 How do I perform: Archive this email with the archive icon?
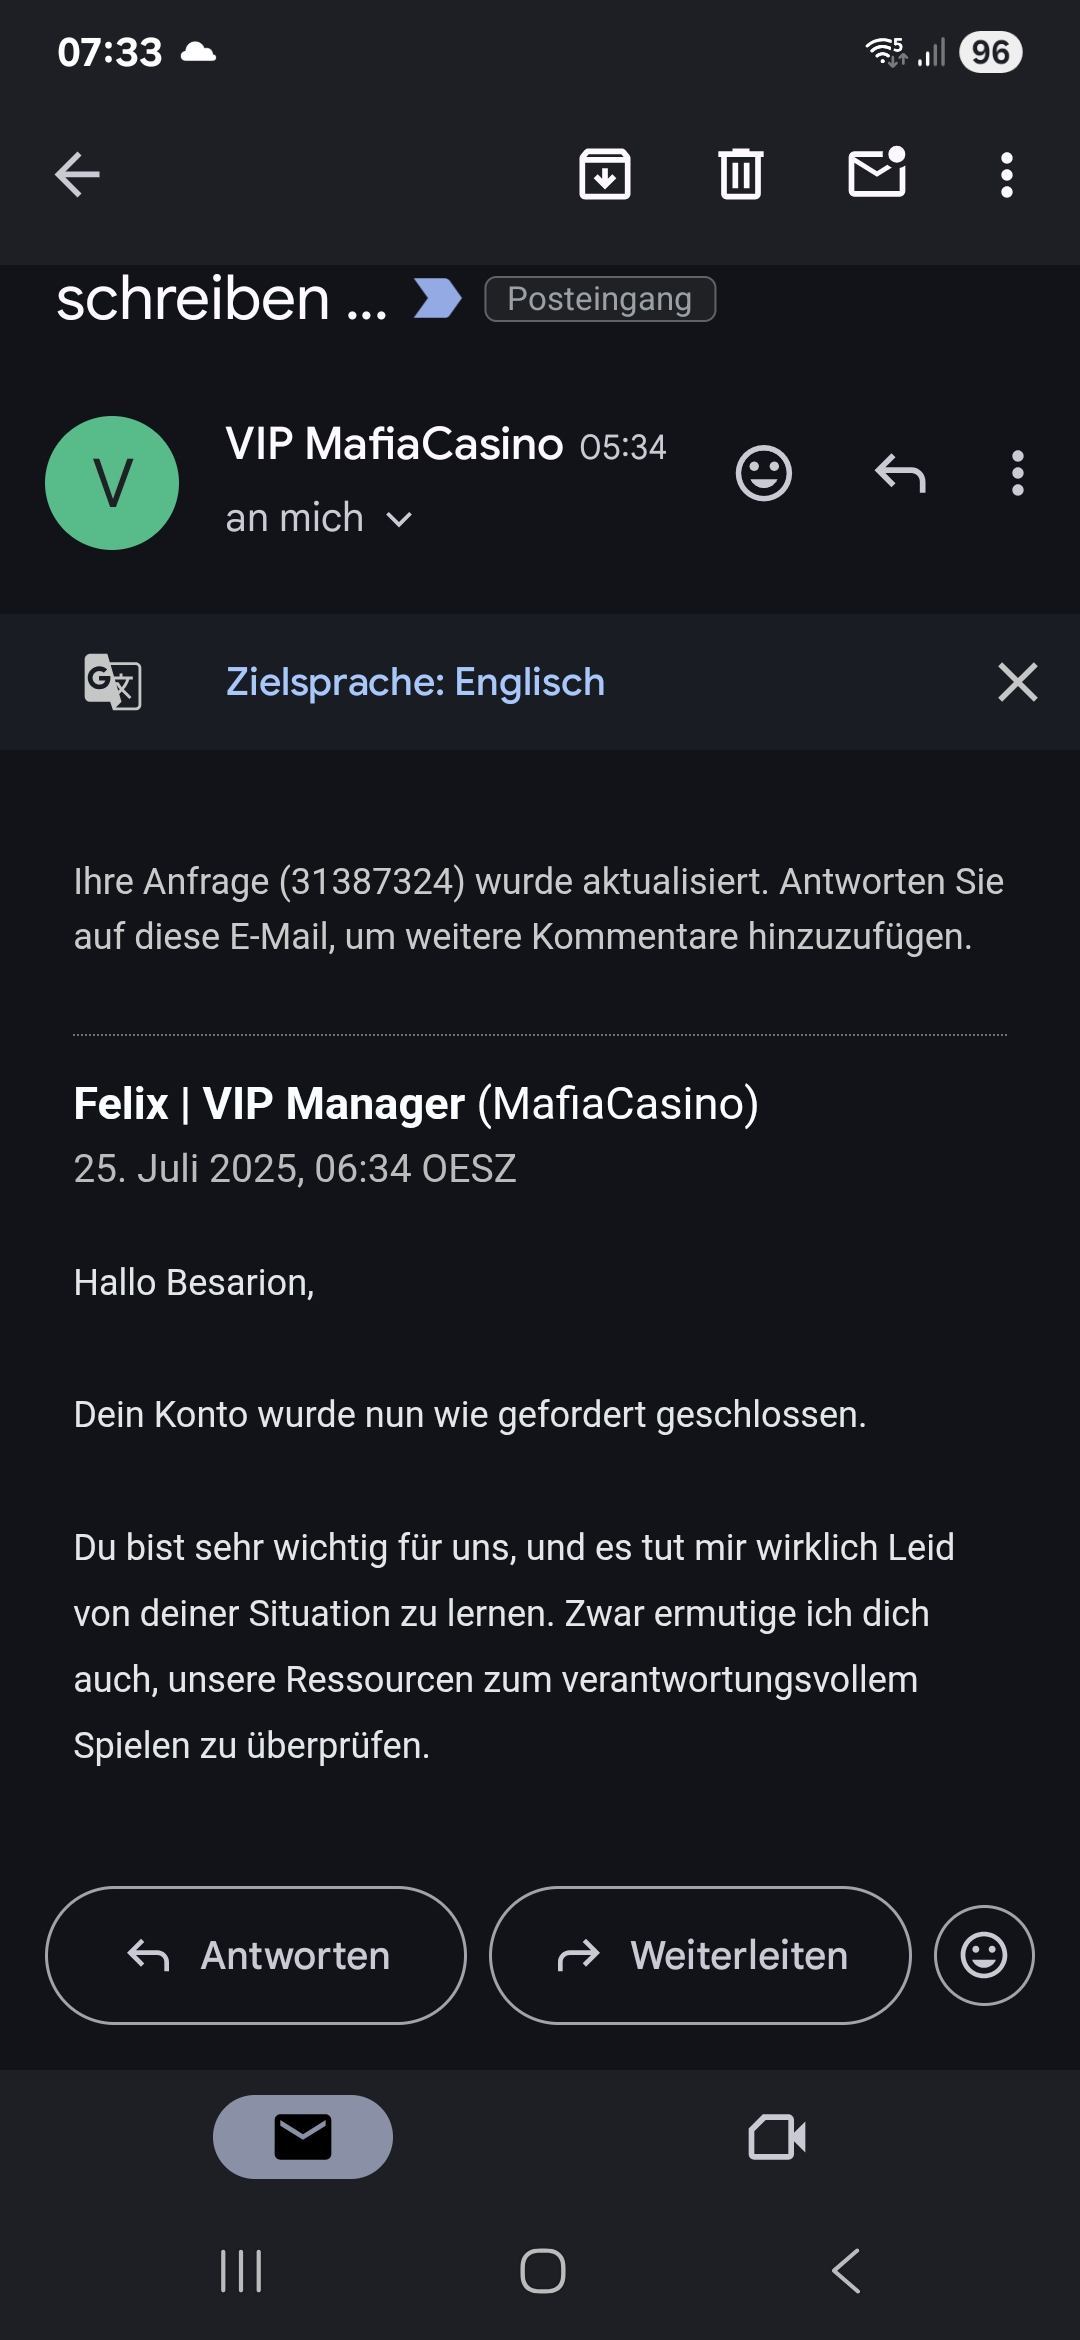coord(605,175)
